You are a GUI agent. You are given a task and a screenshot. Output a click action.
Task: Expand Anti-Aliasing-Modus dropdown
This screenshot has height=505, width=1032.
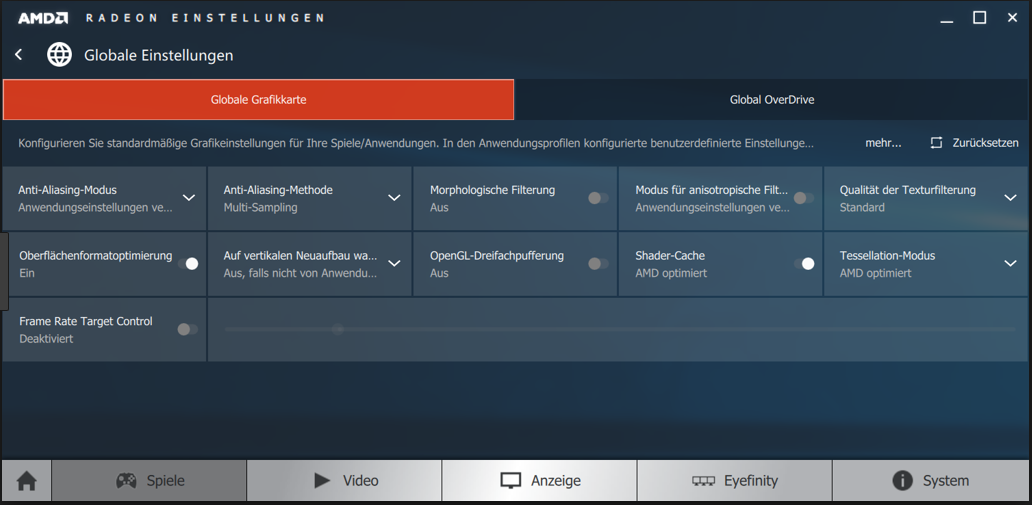189,198
